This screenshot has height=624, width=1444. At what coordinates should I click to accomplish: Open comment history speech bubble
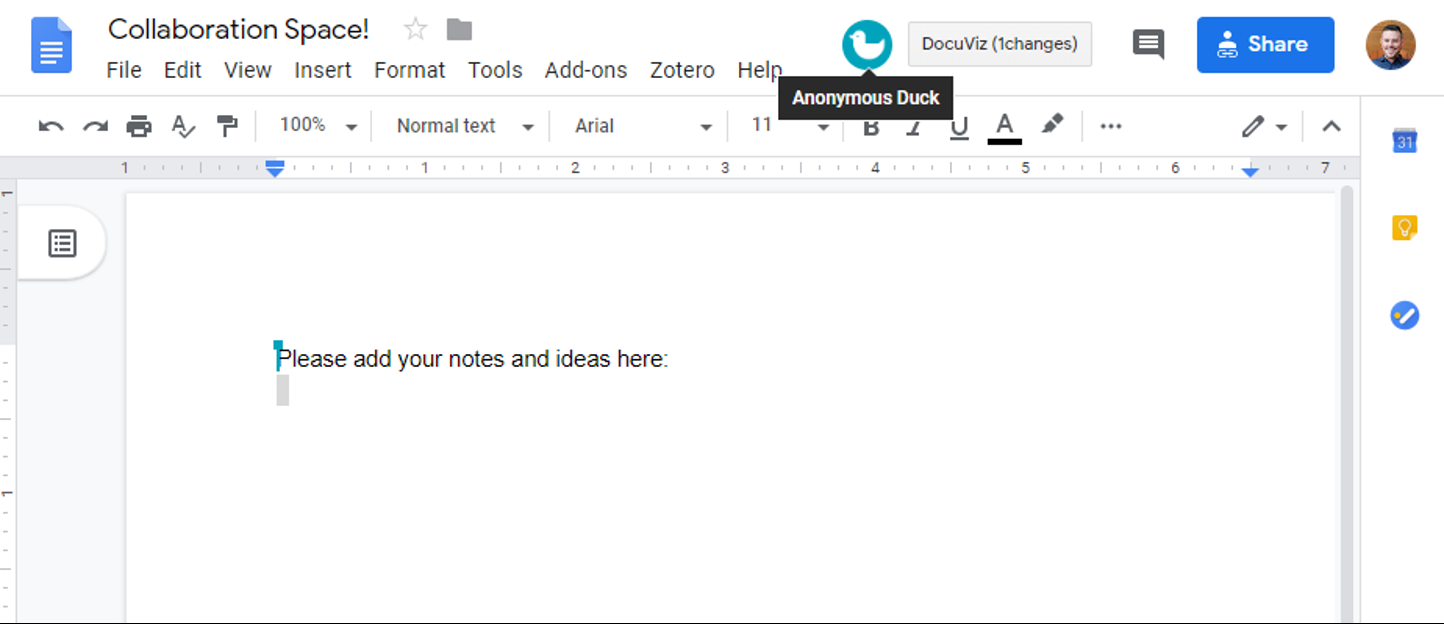pyautogui.click(x=1148, y=44)
